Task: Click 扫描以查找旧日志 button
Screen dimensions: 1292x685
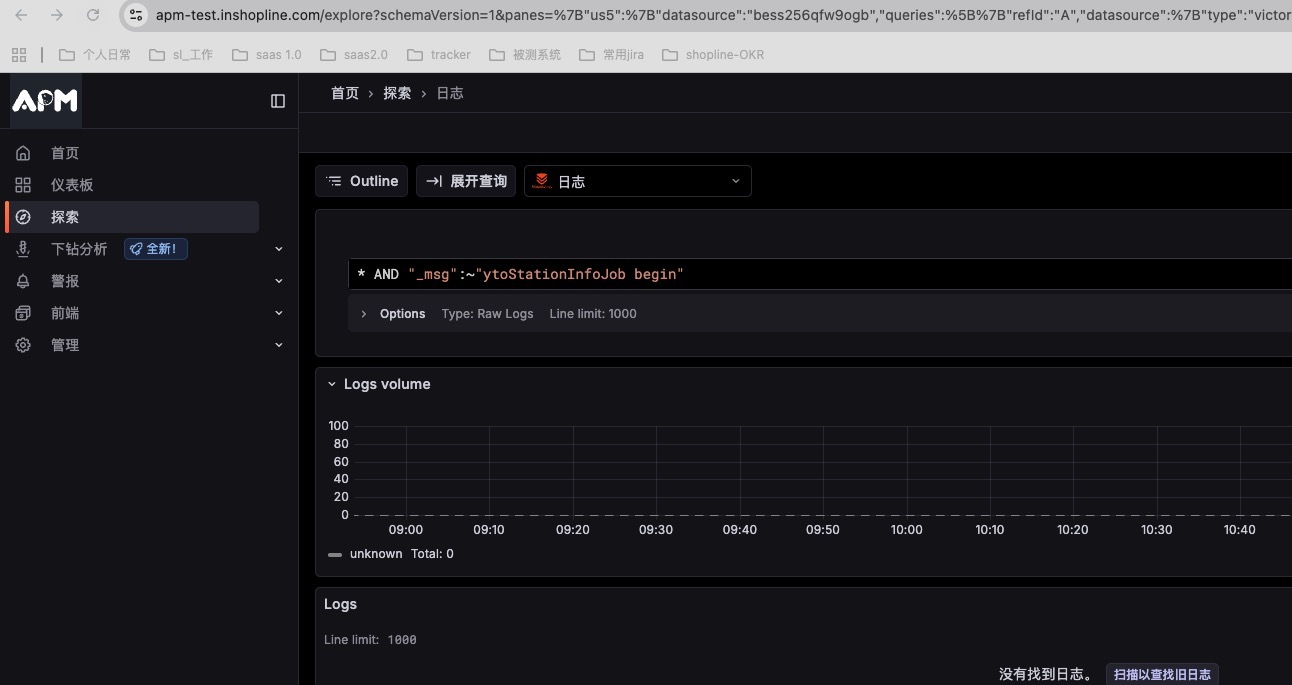Action: coord(1162,675)
